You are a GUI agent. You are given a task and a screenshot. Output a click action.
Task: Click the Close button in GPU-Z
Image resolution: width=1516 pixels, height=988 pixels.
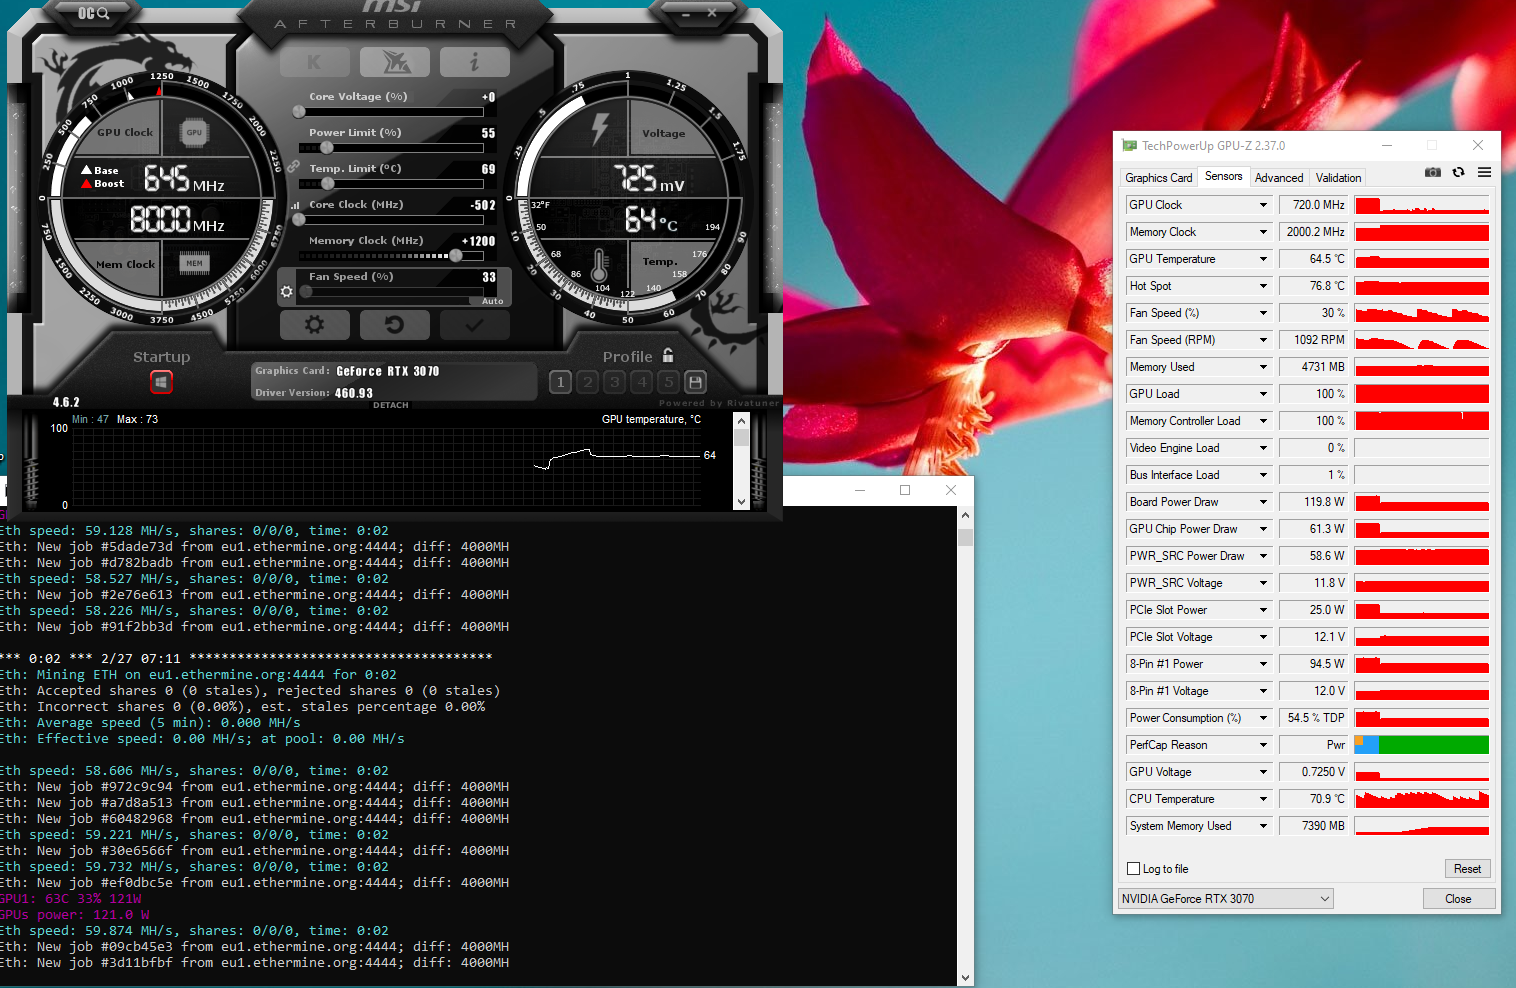click(1458, 899)
